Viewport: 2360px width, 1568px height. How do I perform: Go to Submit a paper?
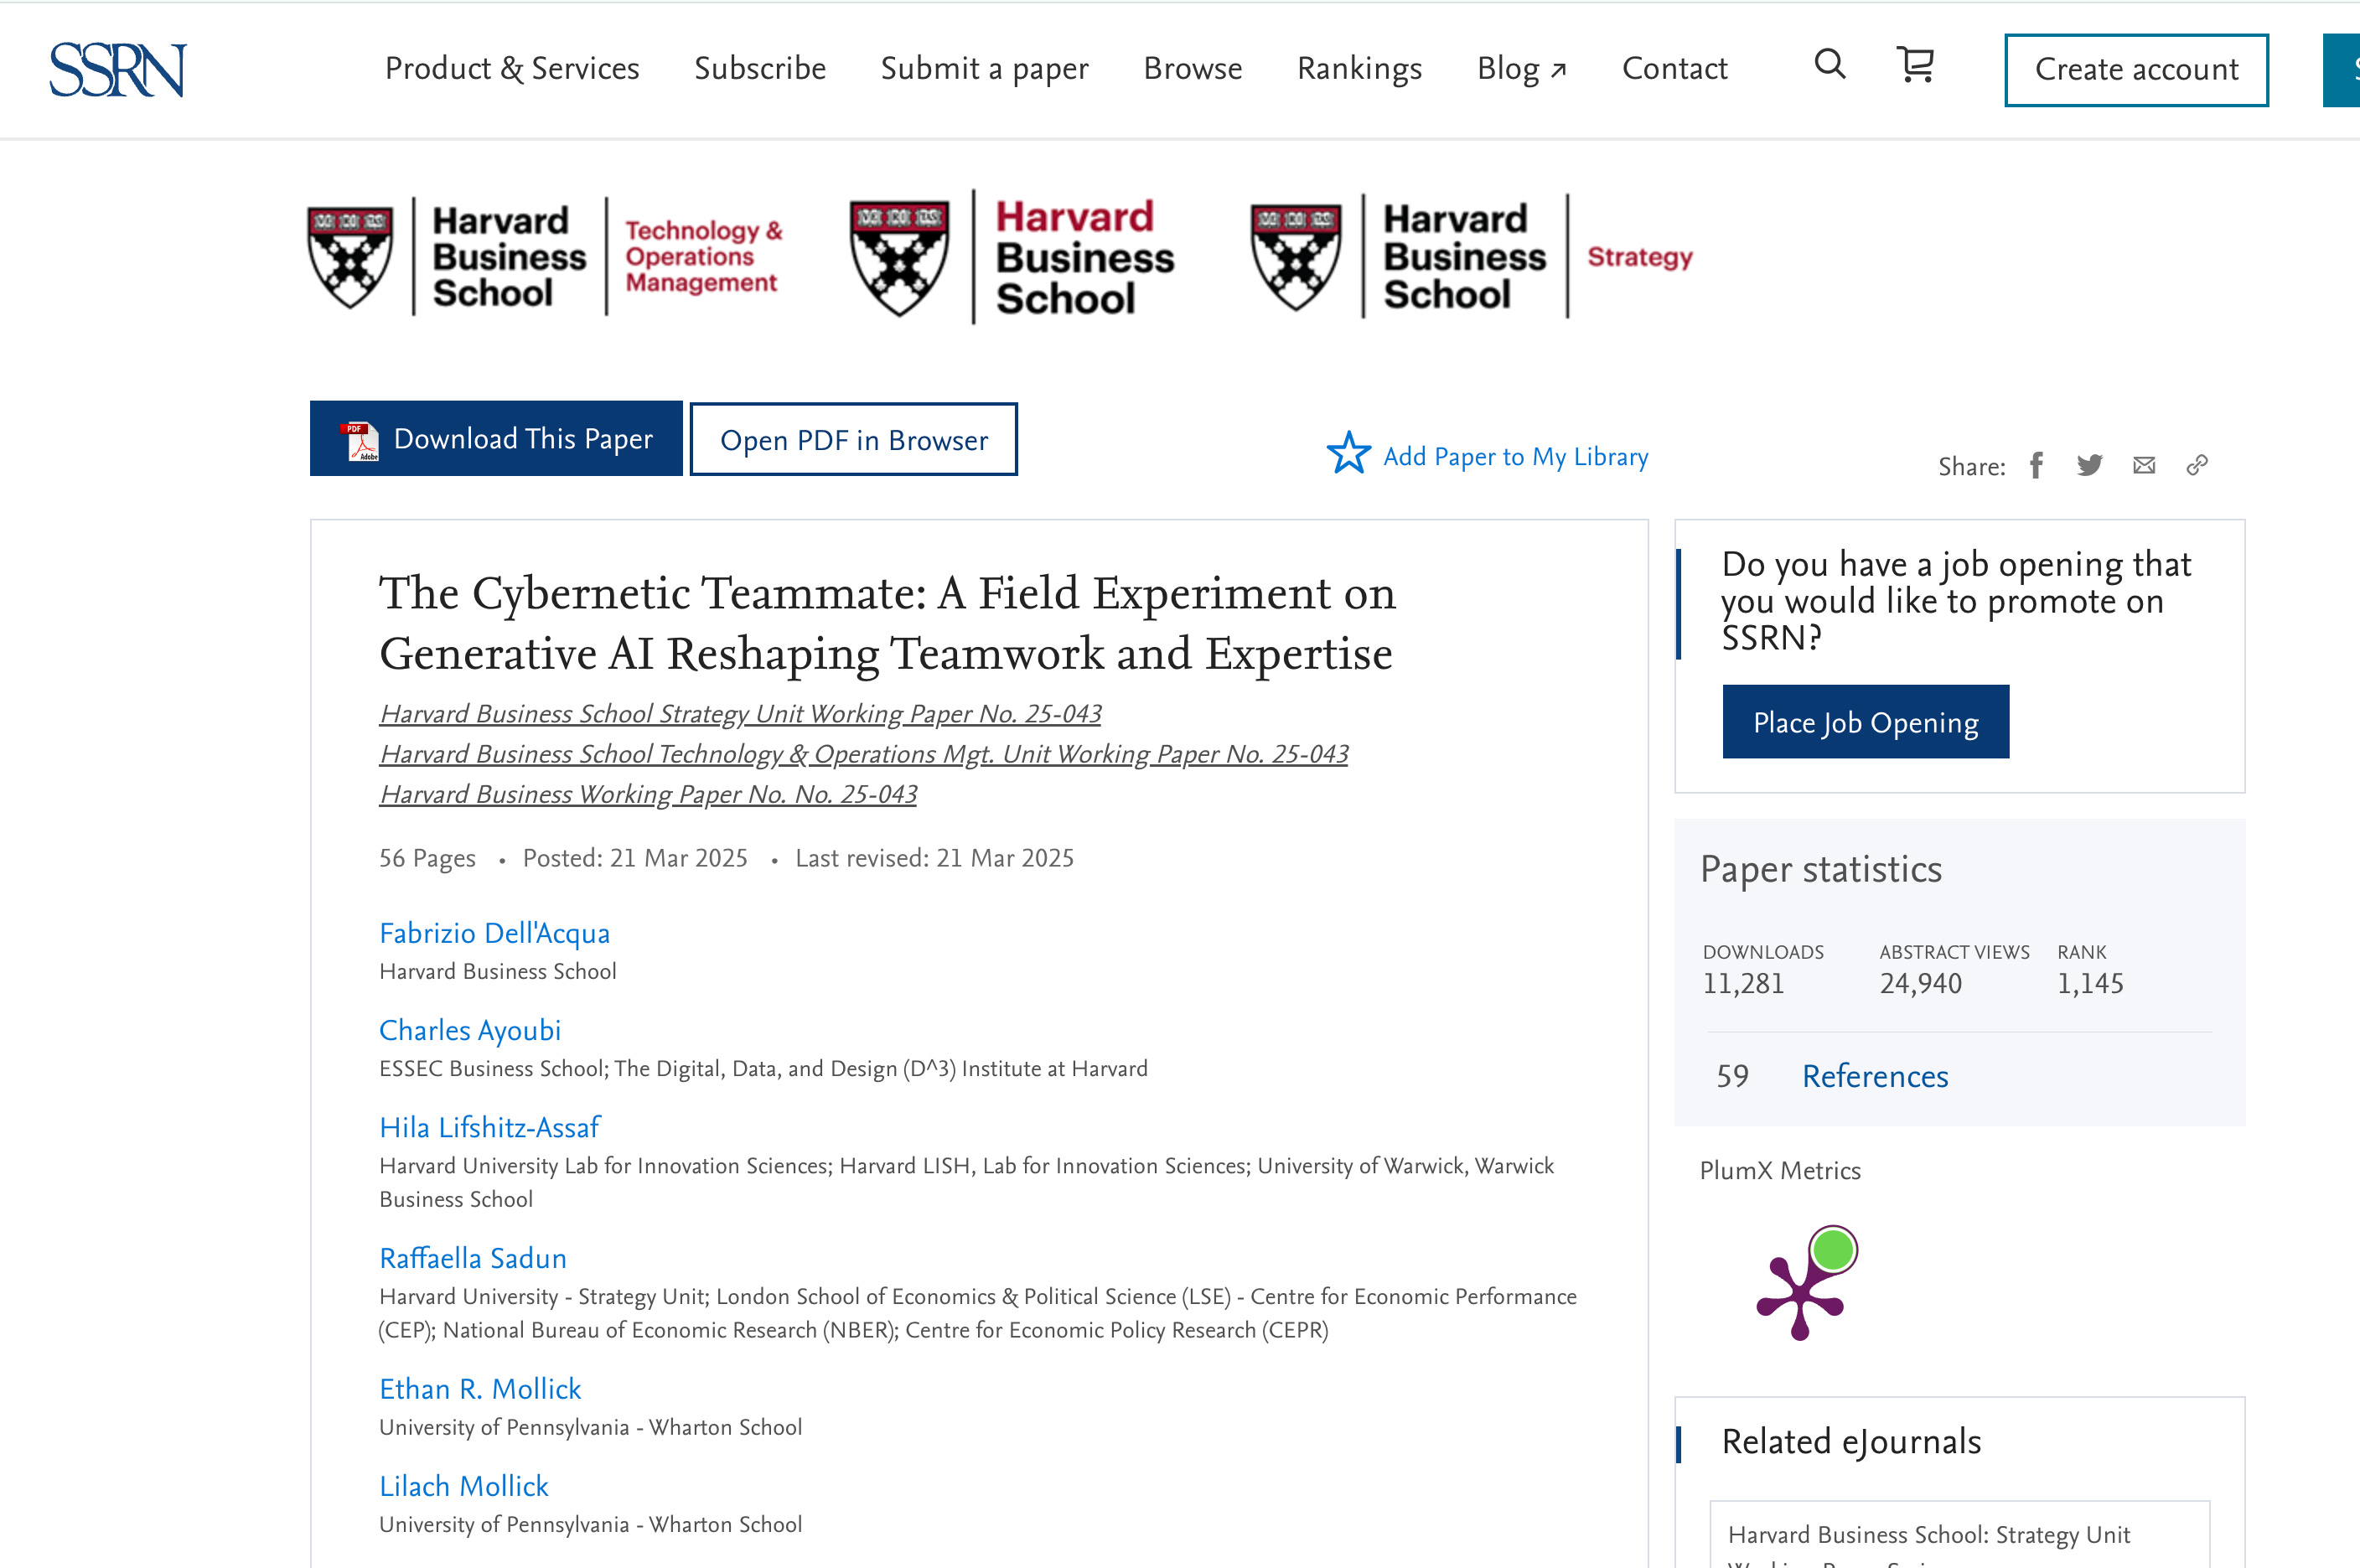coord(984,68)
